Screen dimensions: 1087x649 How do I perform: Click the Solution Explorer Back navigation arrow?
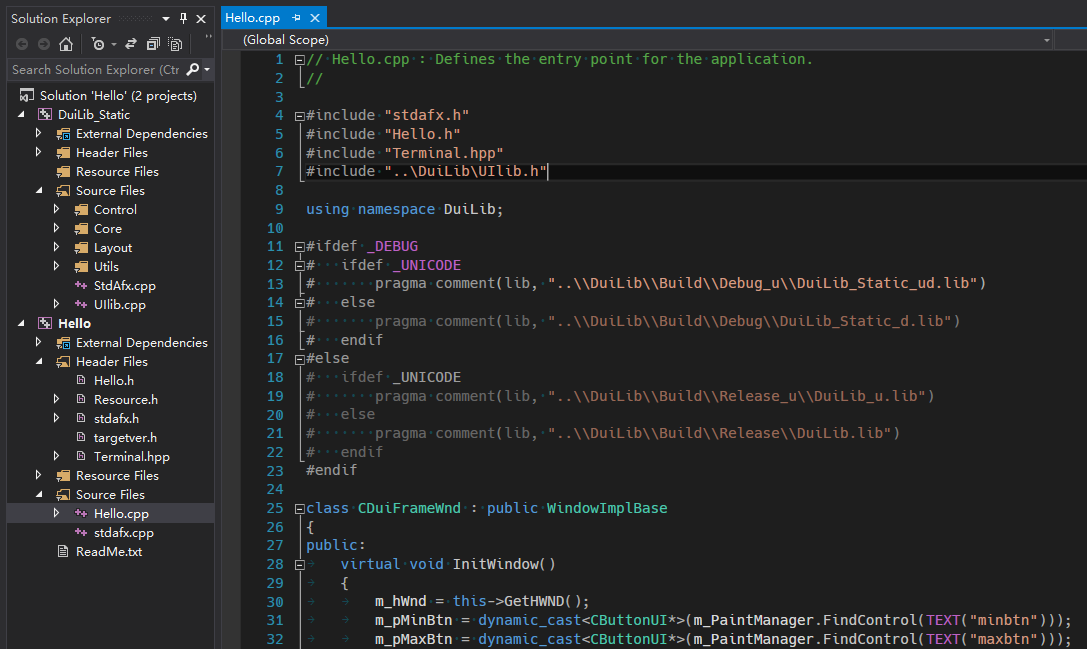pyautogui.click(x=22, y=44)
